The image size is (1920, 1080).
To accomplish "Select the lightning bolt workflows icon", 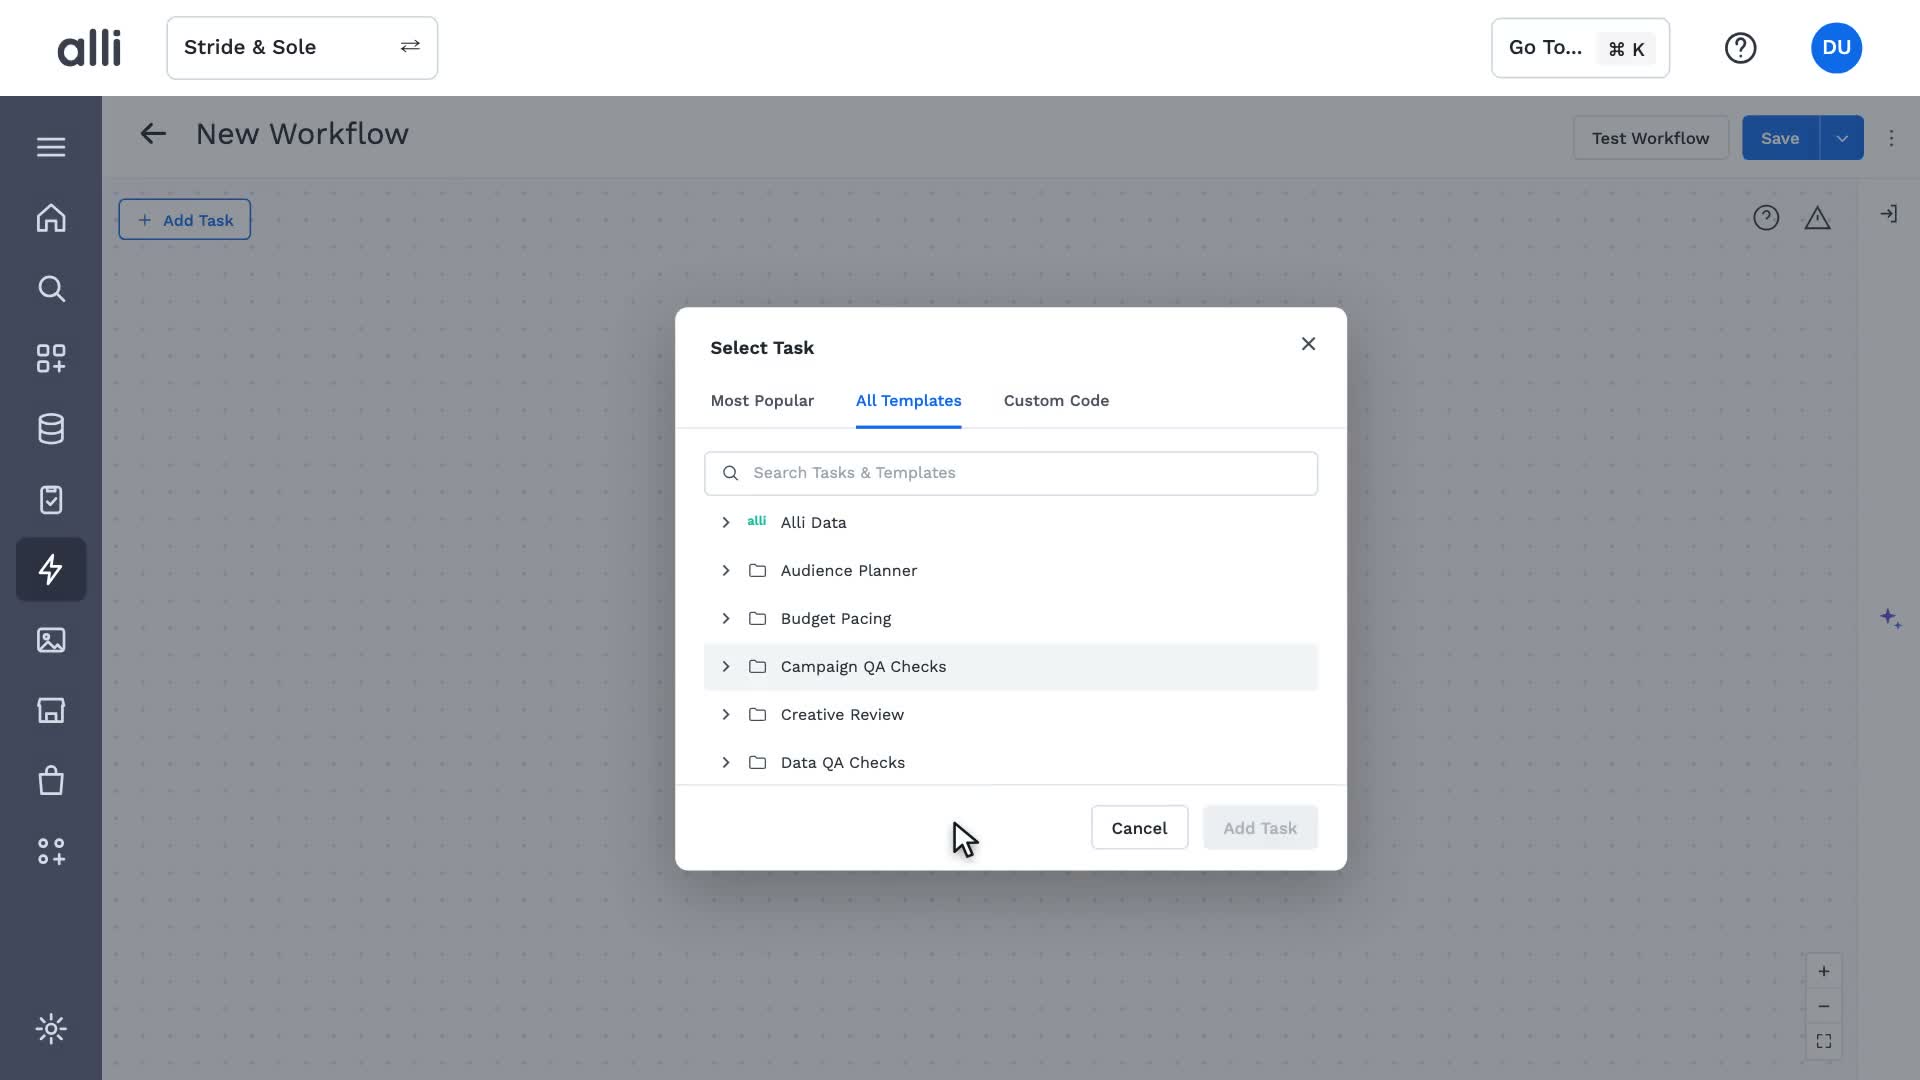I will click(x=51, y=569).
